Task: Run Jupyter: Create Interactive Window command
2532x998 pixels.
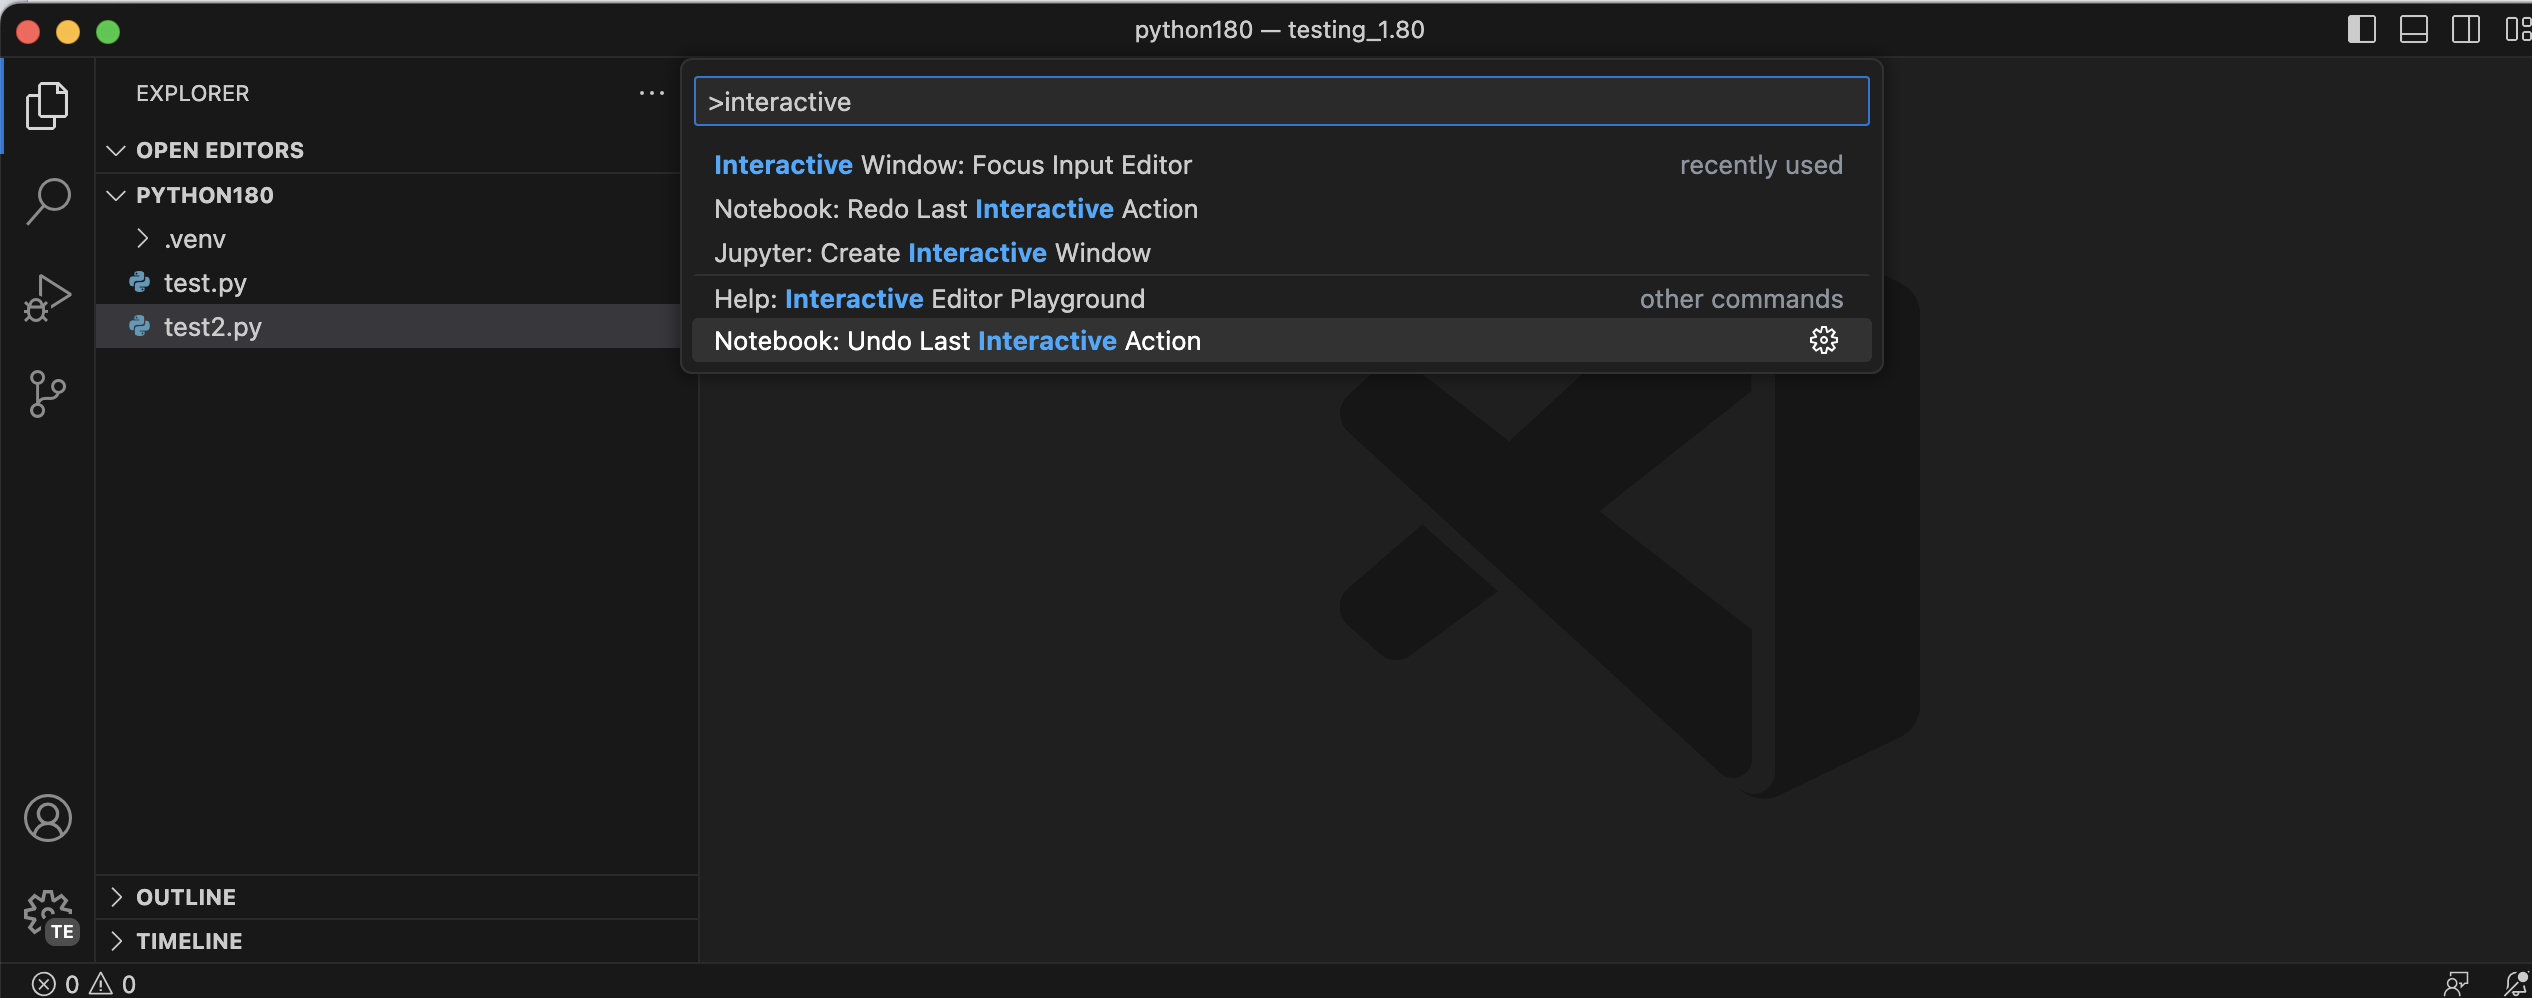Action: pos(932,252)
